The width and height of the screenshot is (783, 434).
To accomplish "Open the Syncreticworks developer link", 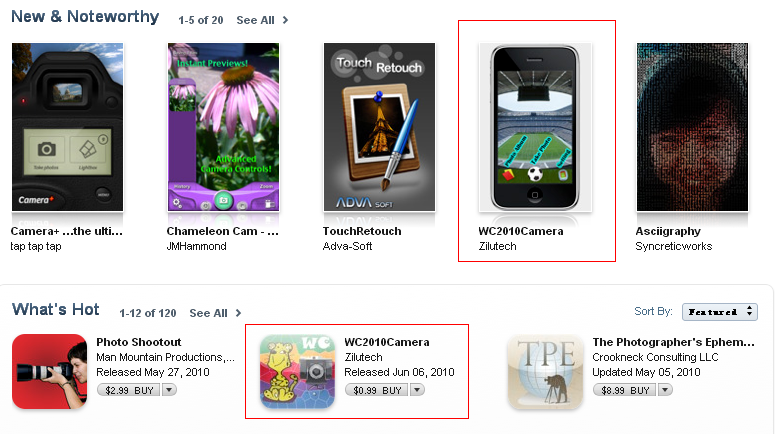I will point(674,246).
